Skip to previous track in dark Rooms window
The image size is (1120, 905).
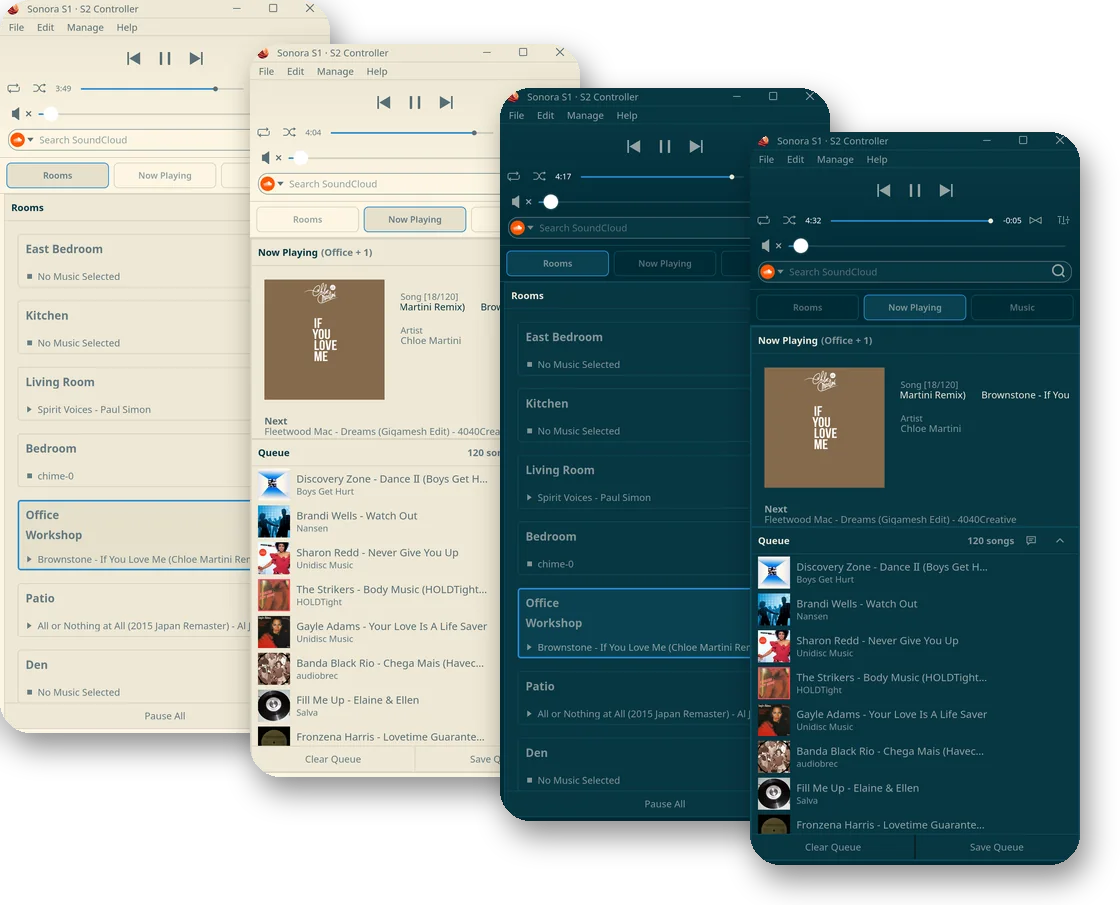[x=634, y=146]
